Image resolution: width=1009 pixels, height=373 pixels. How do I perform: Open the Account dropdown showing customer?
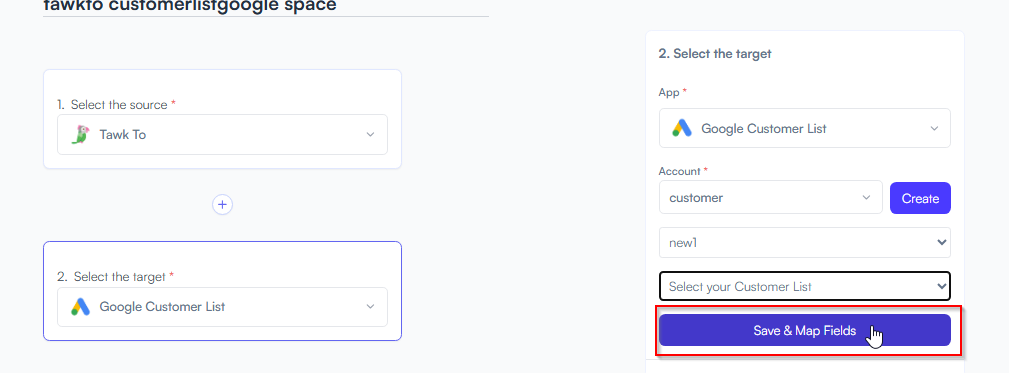pos(770,197)
